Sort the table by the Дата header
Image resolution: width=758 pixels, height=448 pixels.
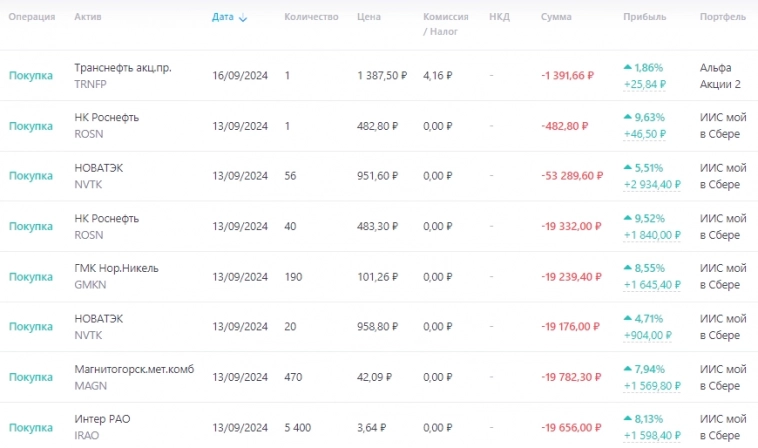click(223, 18)
